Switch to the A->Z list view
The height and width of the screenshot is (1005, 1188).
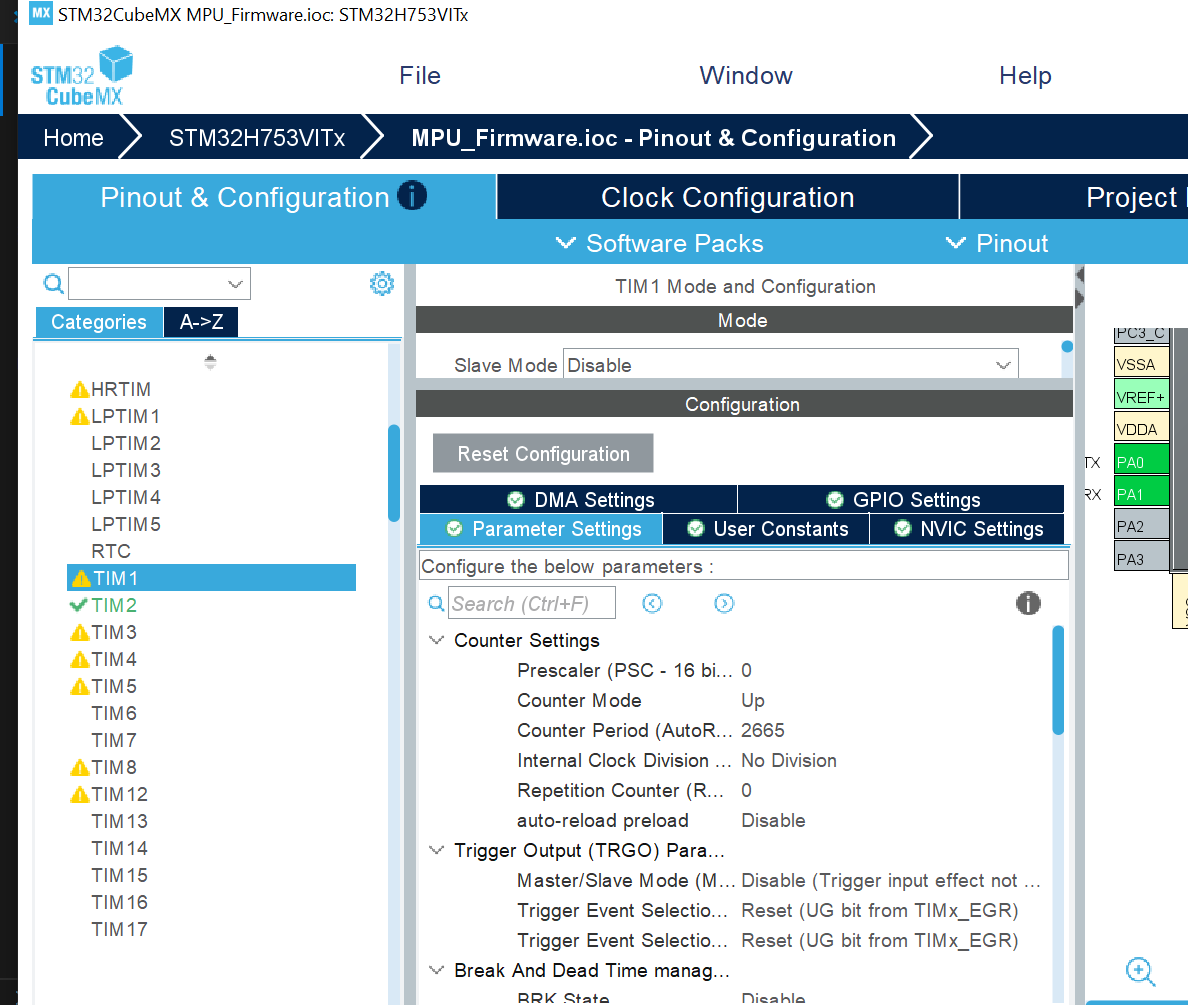click(201, 322)
